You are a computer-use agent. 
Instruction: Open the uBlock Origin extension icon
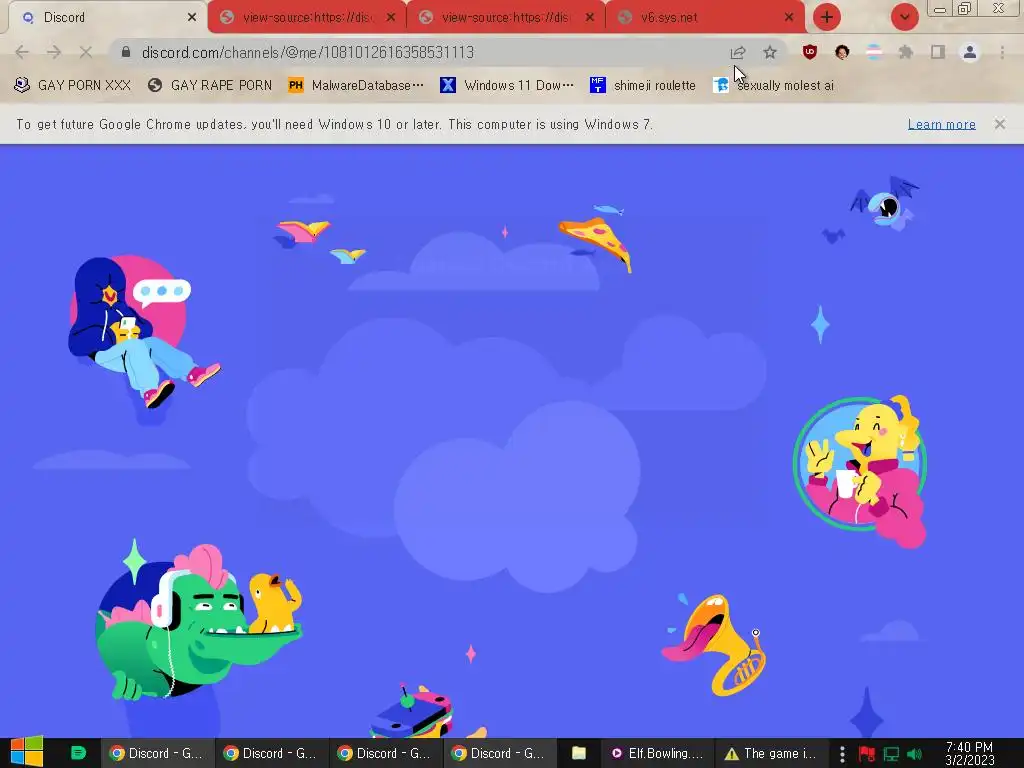pyautogui.click(x=810, y=52)
